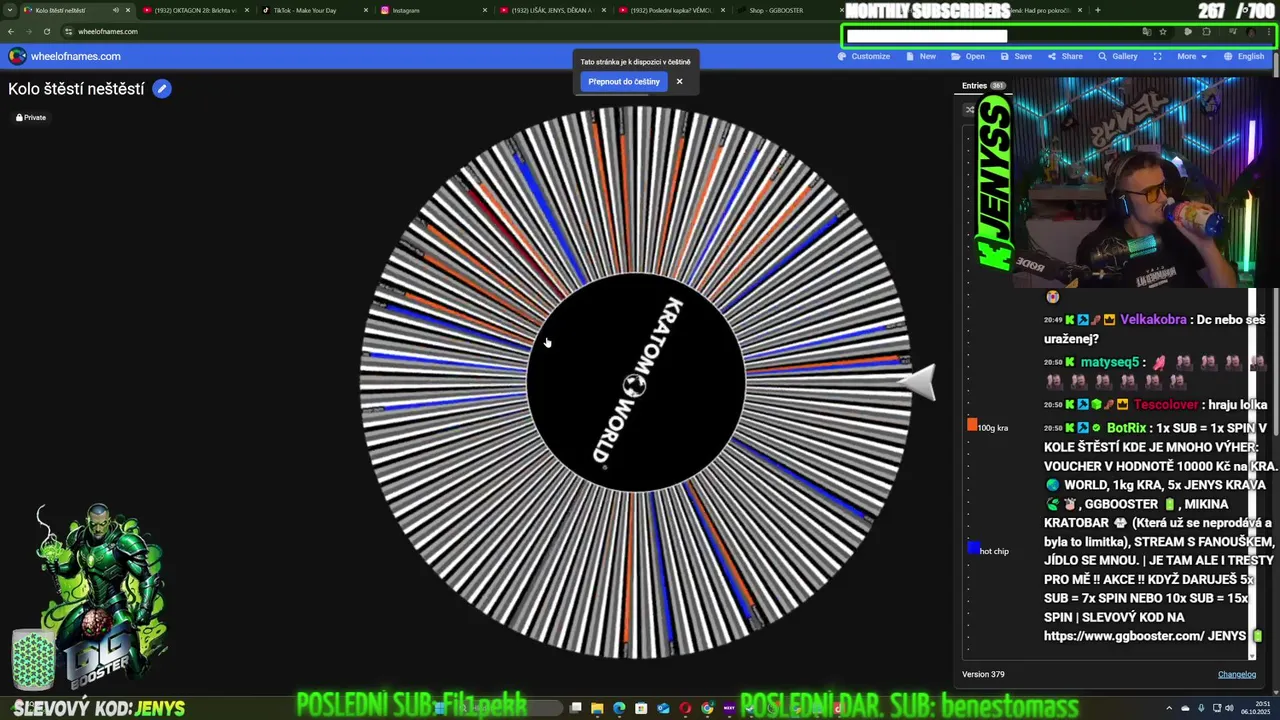1280x720 pixels.
Task: Open the taskbar clock and date
Action: click(x=1257, y=708)
